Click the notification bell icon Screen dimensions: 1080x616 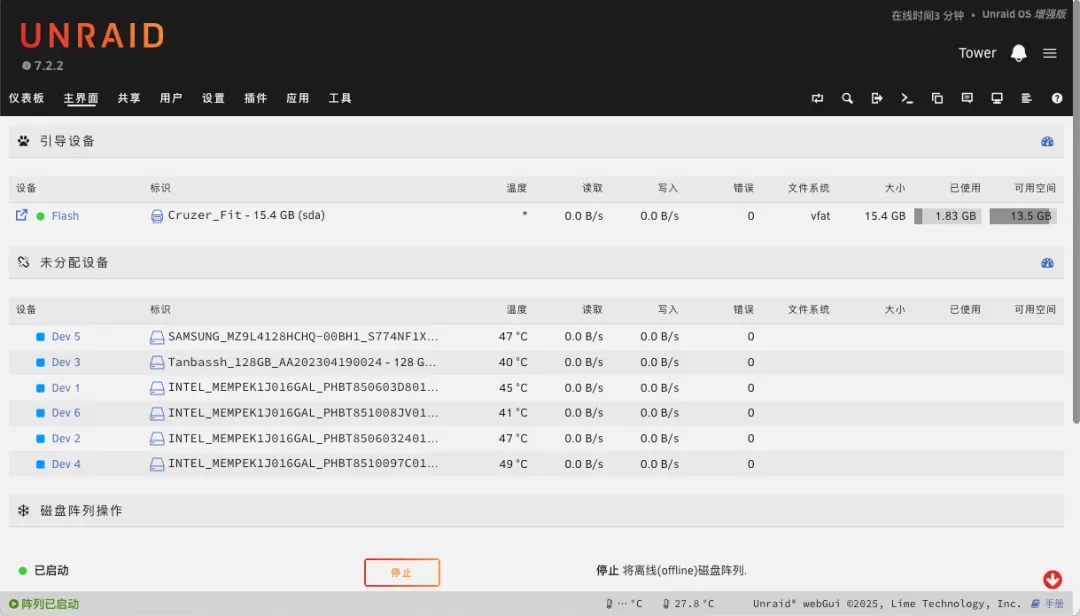pos(1019,53)
